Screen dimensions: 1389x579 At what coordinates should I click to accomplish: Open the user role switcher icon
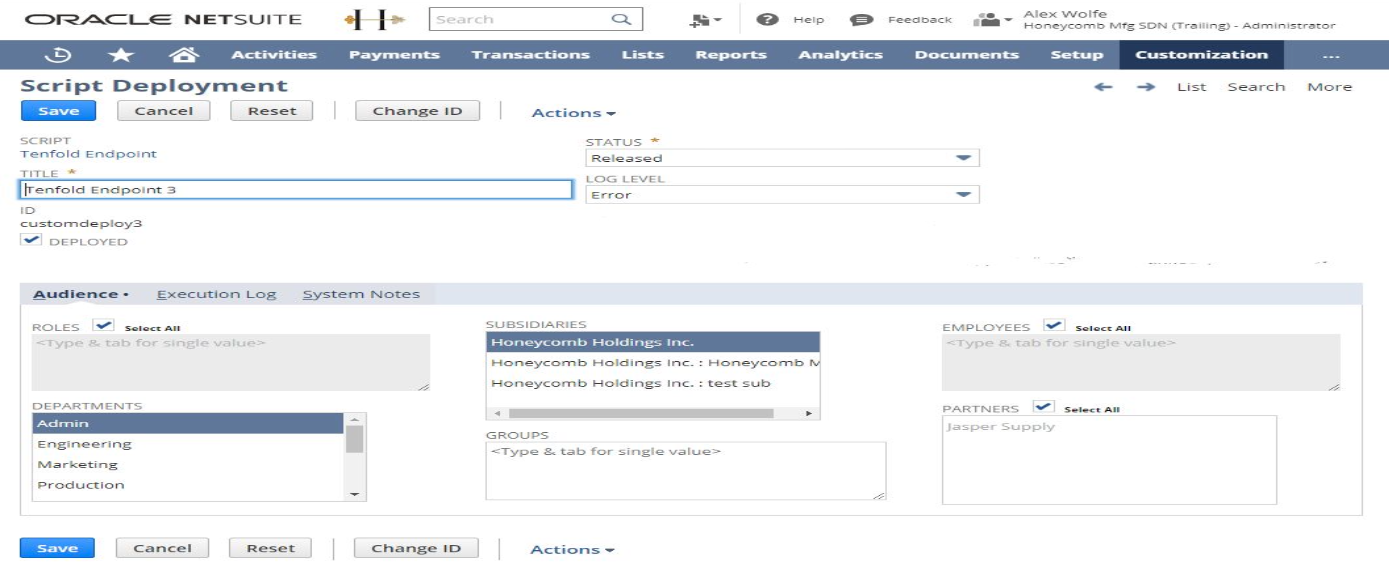pyautogui.click(x=992, y=20)
